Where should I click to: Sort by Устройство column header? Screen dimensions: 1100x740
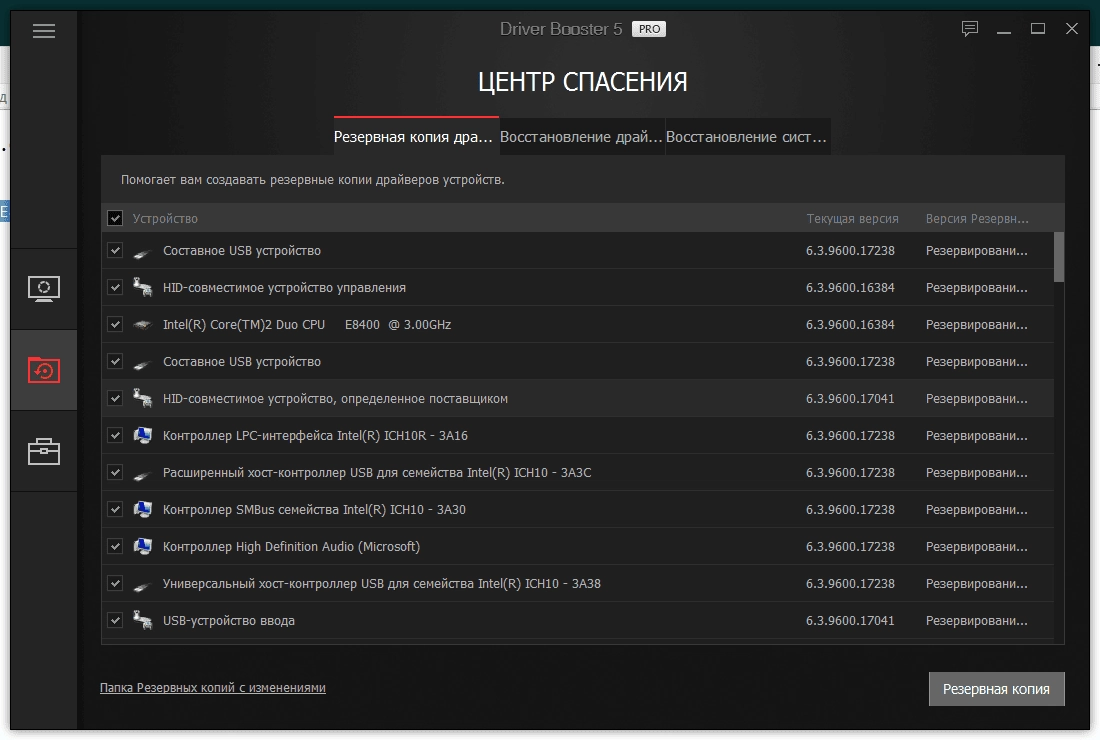(x=165, y=219)
